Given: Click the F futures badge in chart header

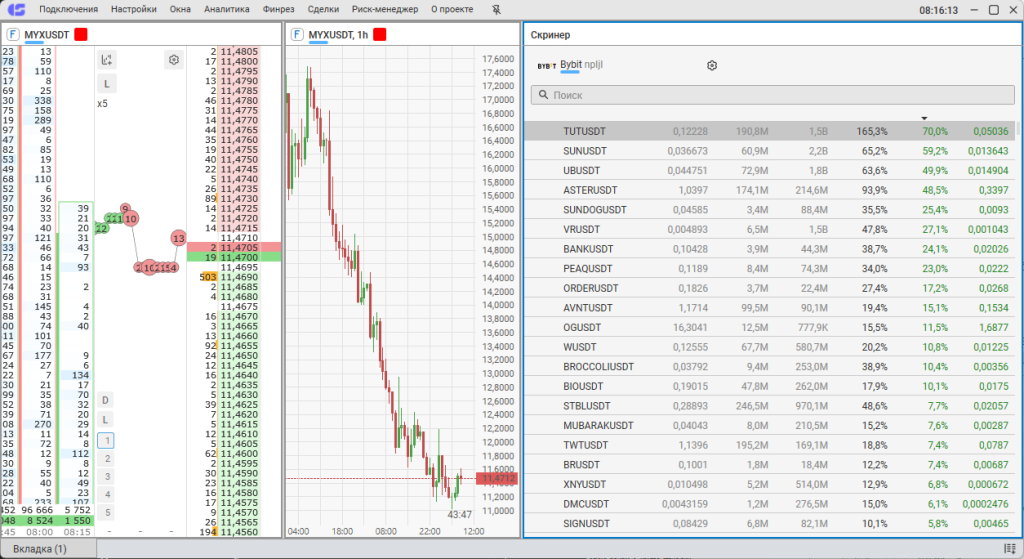Looking at the screenshot, I should point(297,34).
